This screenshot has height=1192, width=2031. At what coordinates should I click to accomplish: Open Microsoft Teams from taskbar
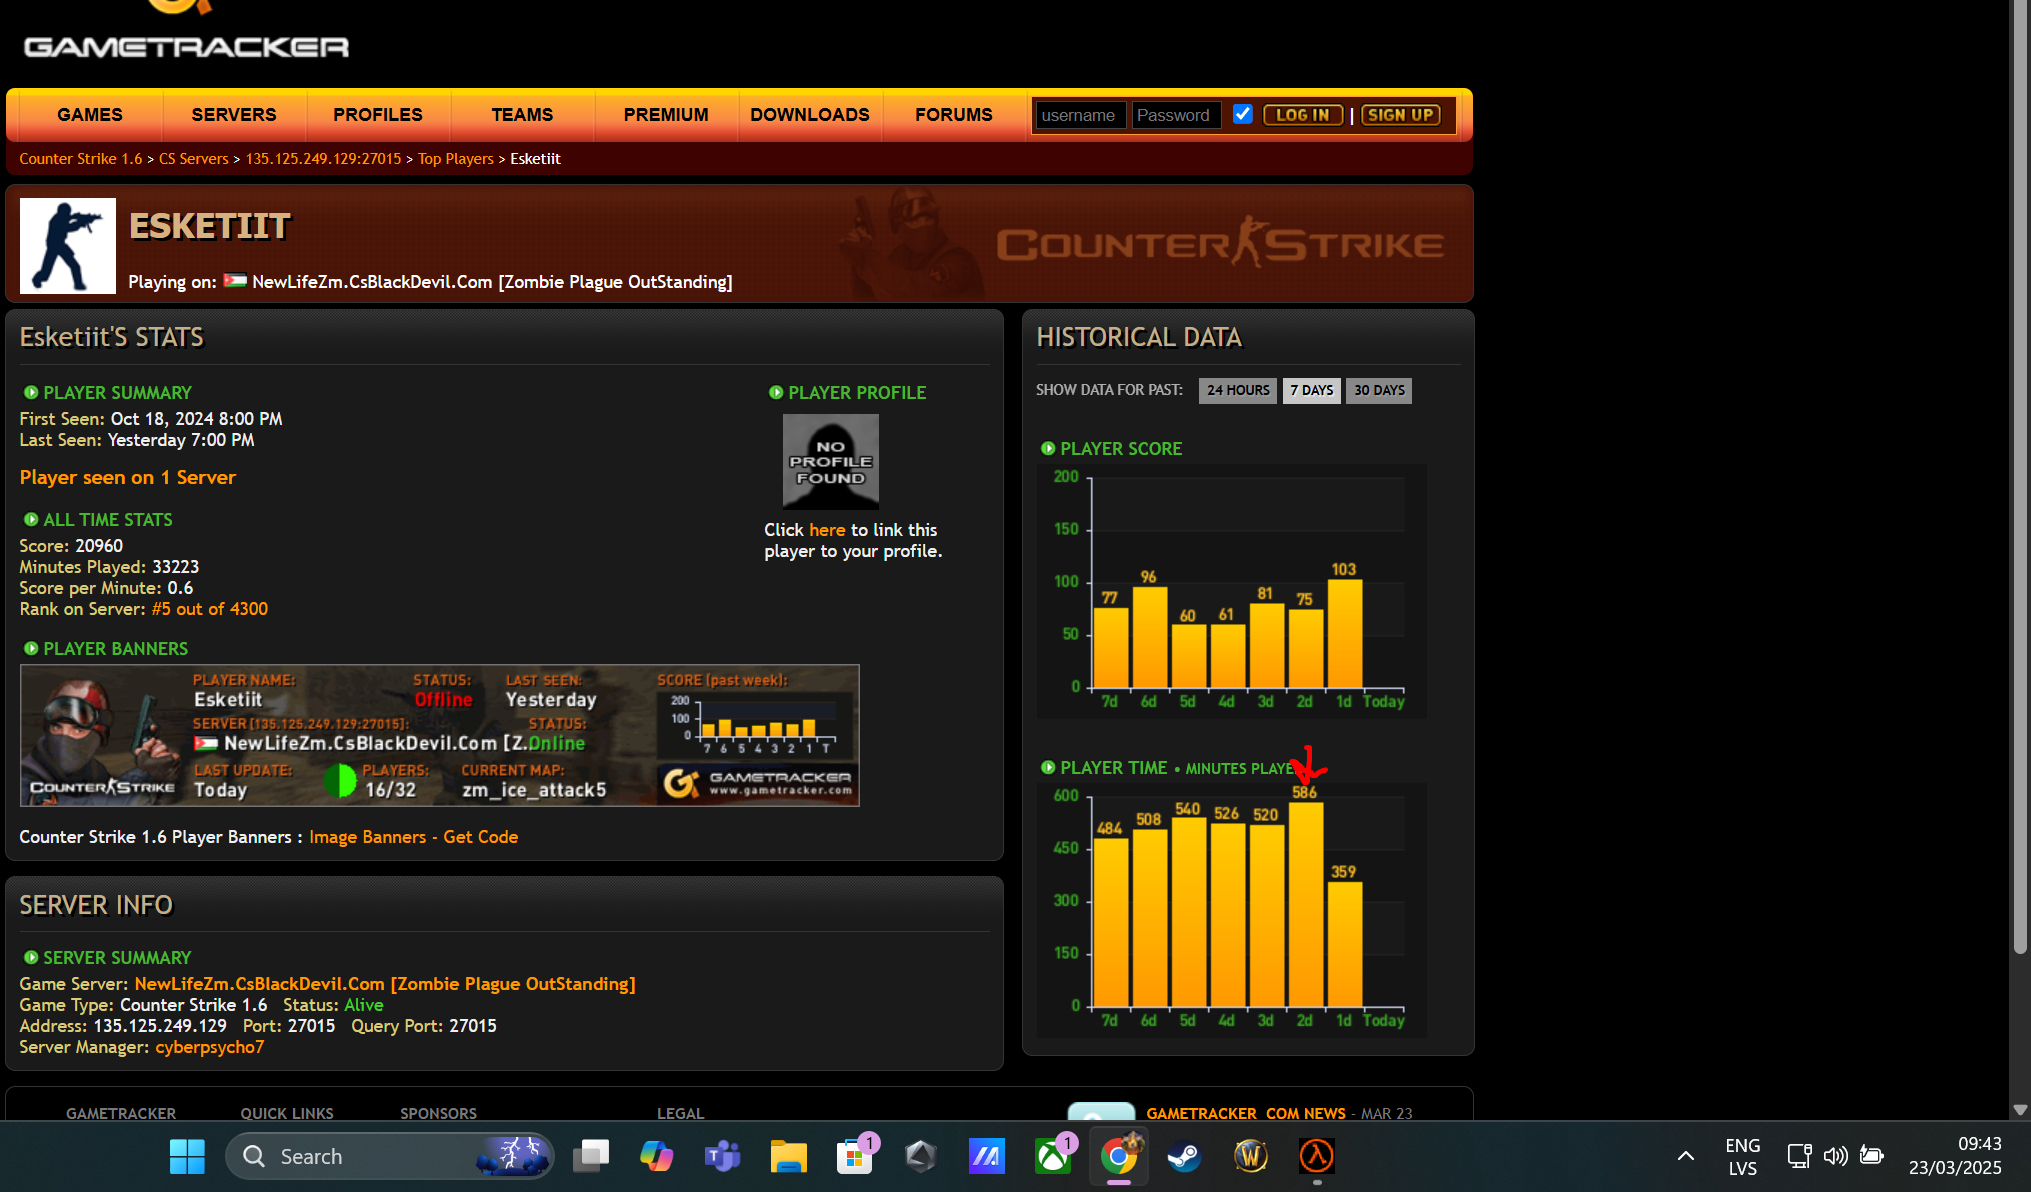tap(723, 1157)
